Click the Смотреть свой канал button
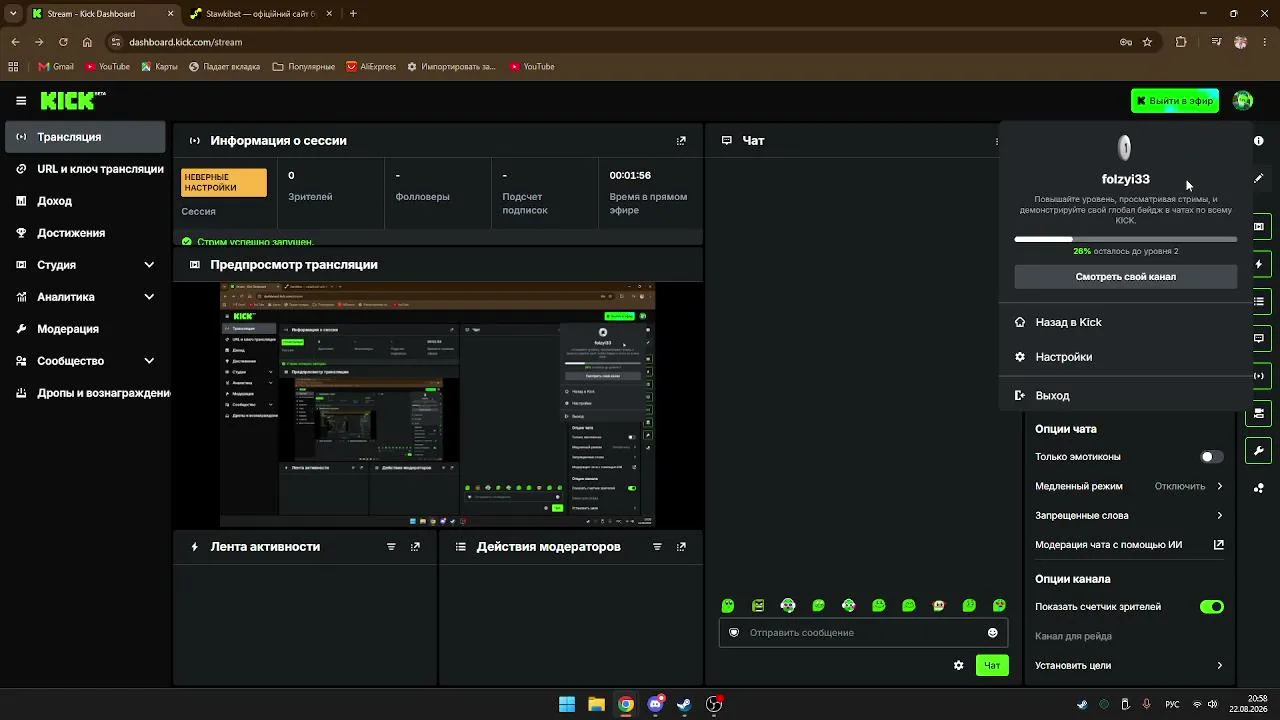This screenshot has height=720, width=1280. point(1126,277)
